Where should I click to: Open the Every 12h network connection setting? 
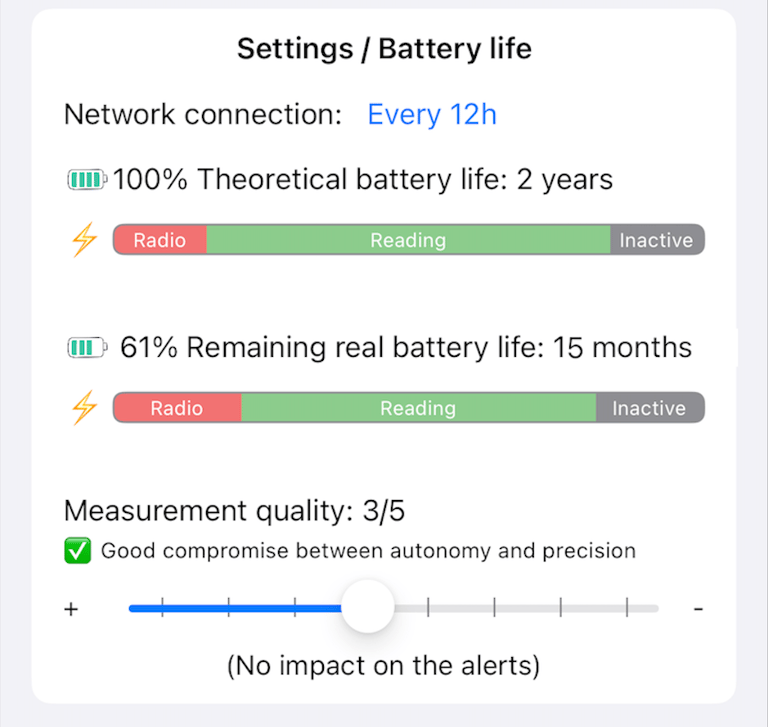432,115
